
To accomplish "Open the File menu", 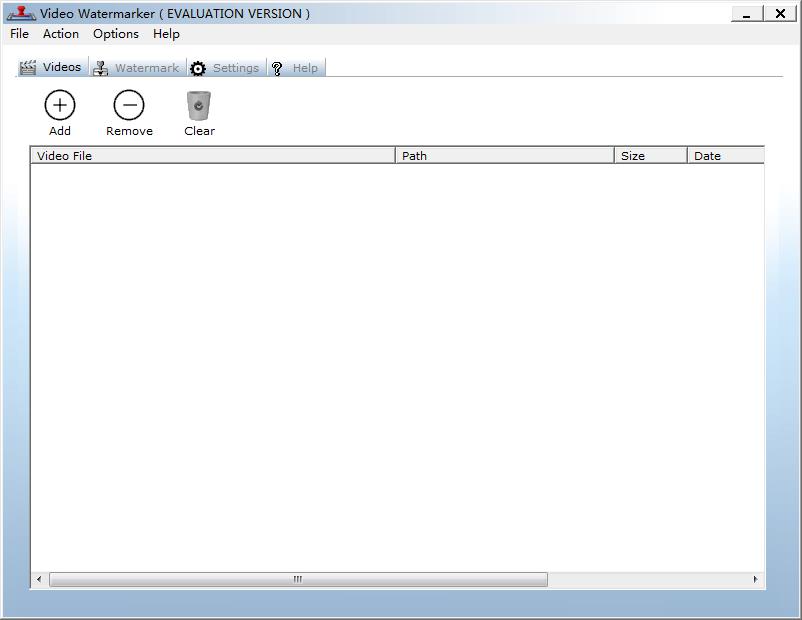I will click(19, 34).
